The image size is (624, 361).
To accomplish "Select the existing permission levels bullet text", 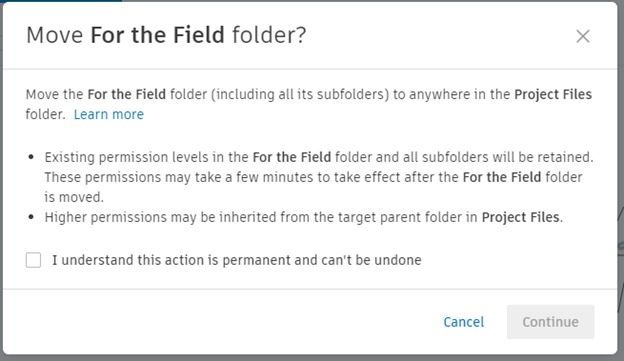I will [x=319, y=177].
